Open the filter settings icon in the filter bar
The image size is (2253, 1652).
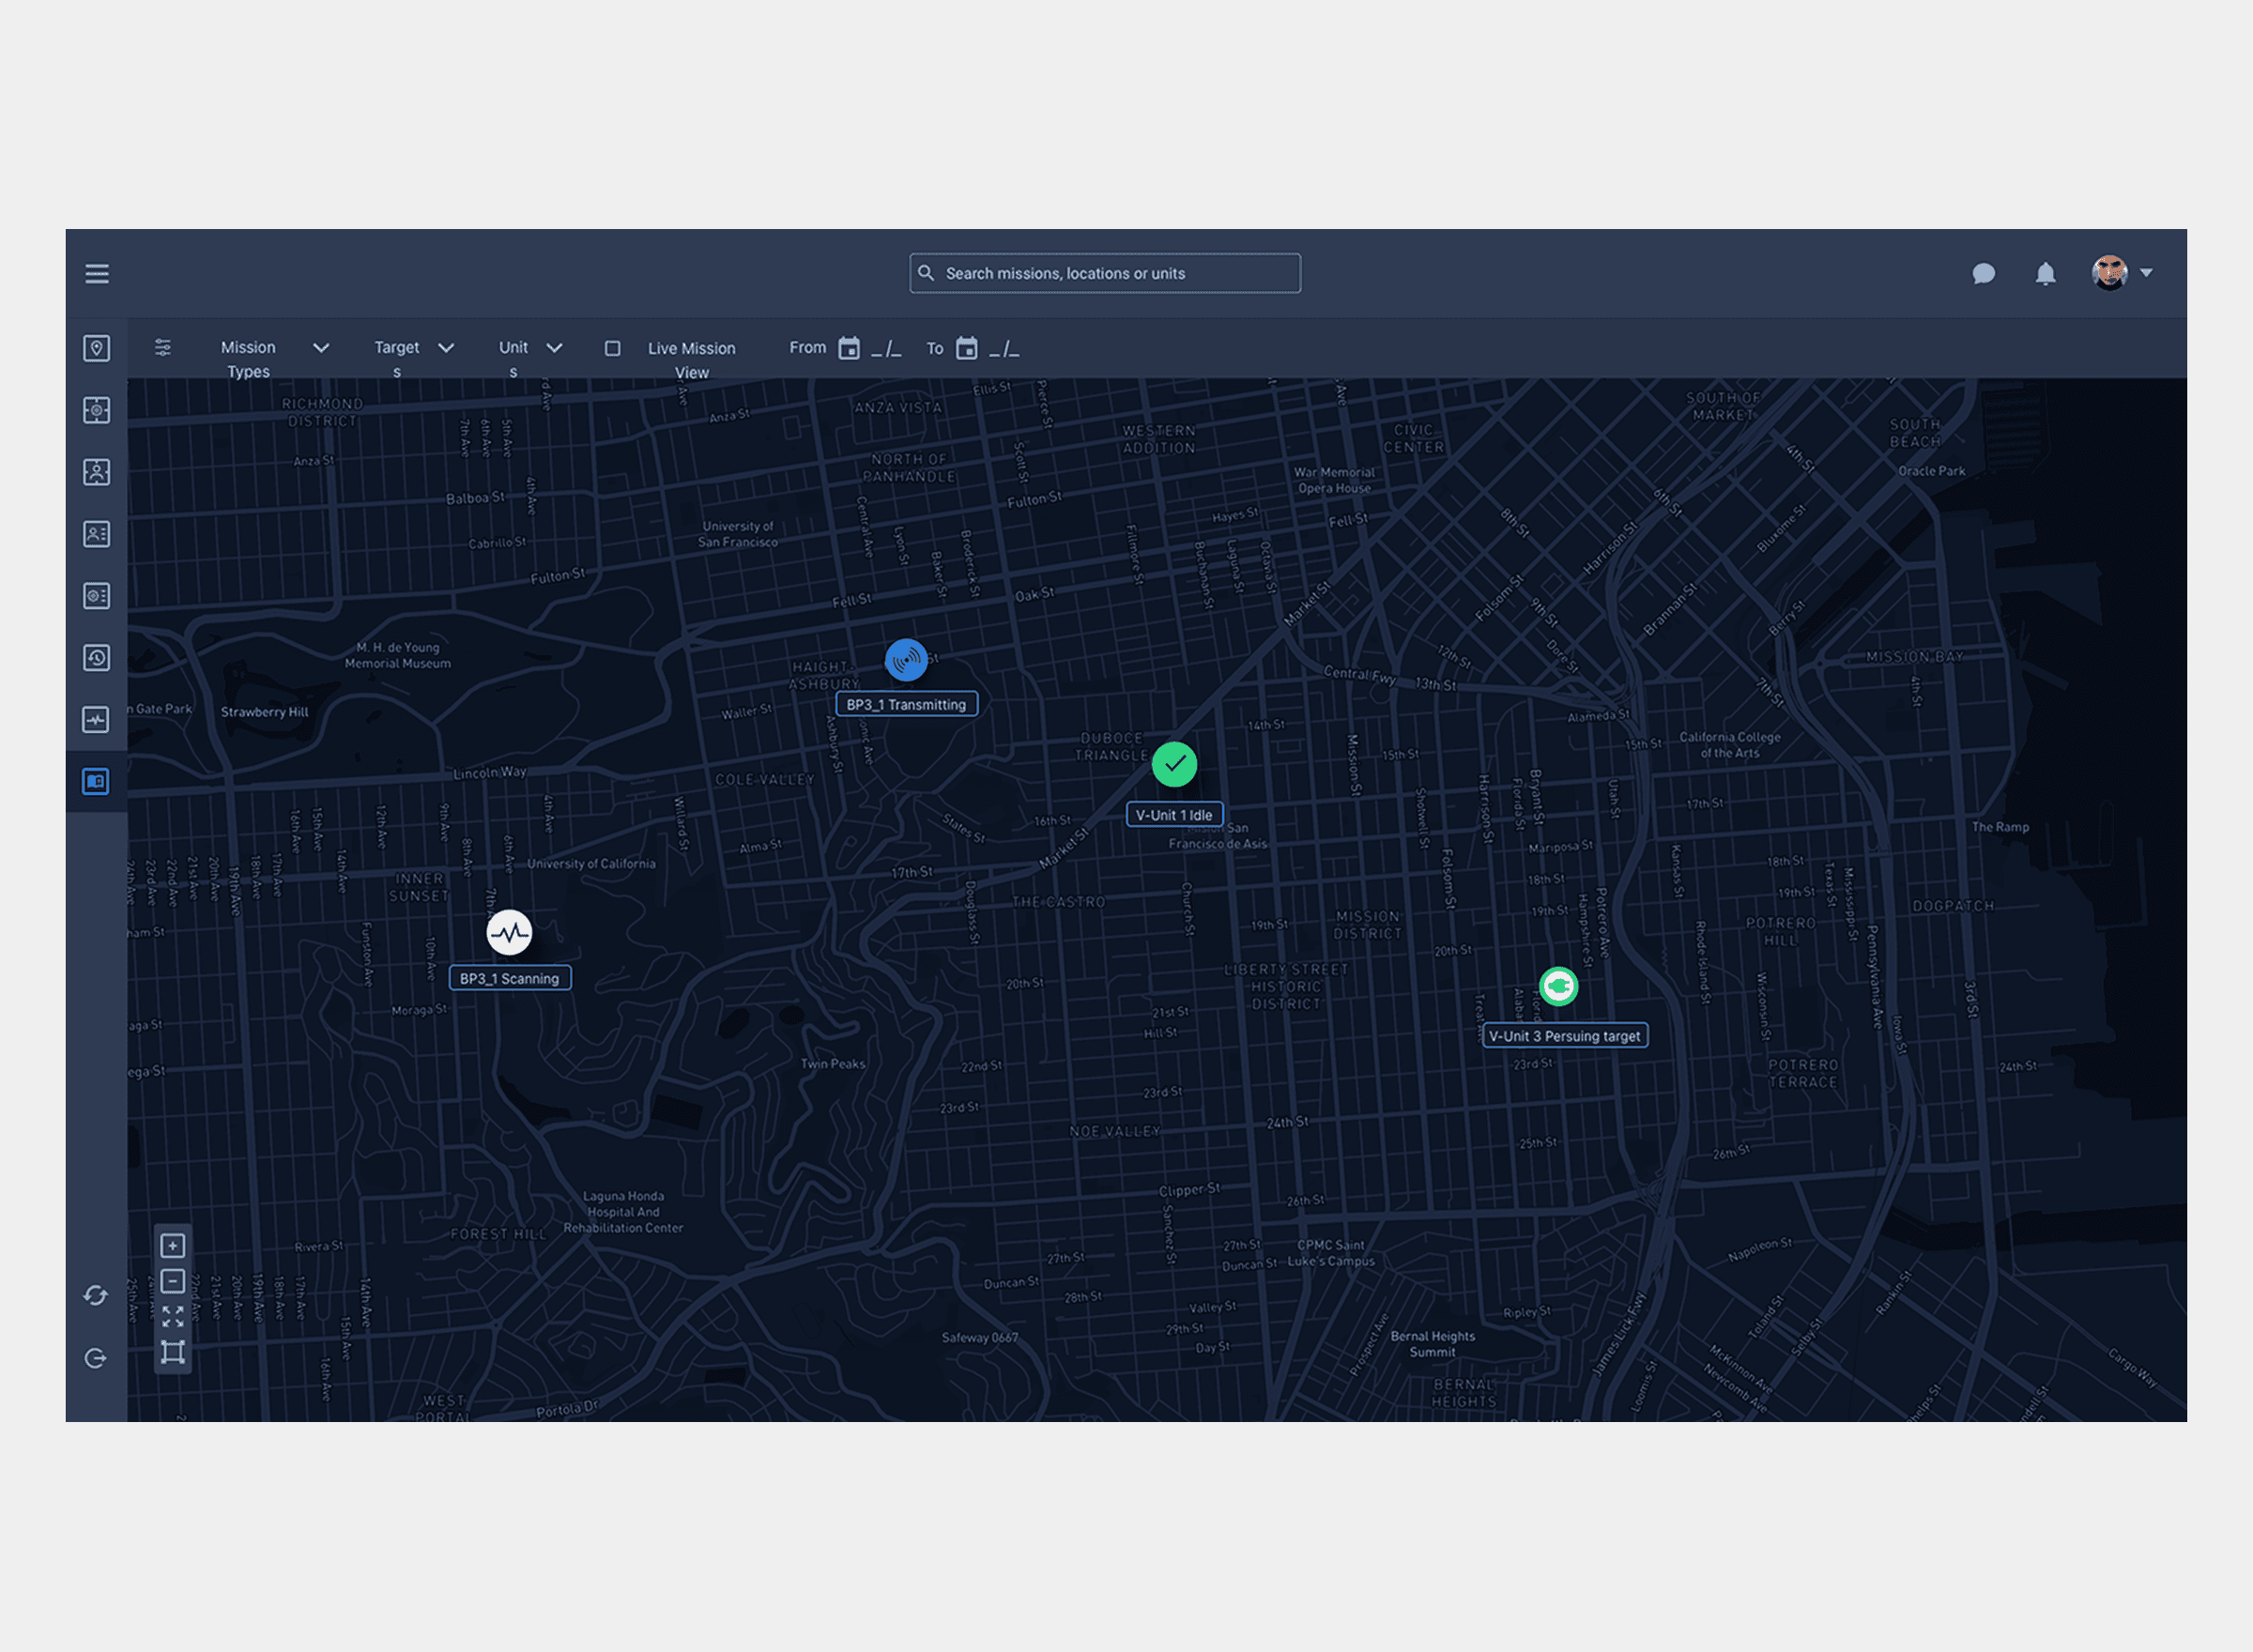[x=163, y=348]
